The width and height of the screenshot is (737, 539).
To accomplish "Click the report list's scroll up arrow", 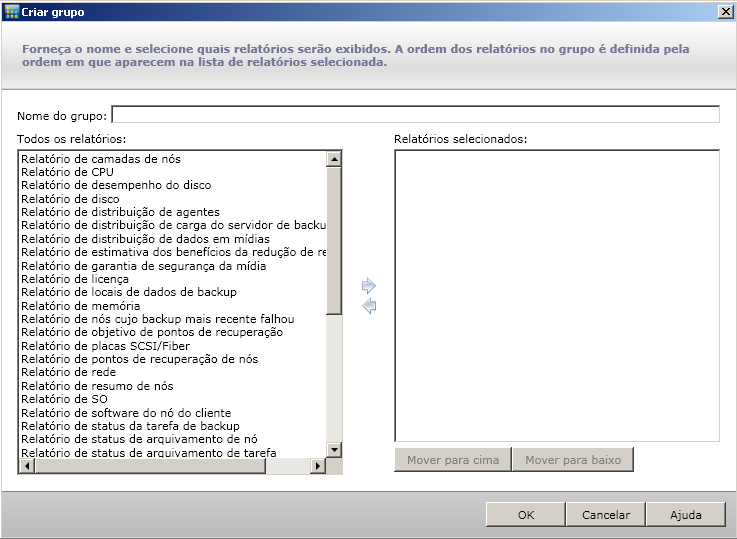I will click(334, 159).
